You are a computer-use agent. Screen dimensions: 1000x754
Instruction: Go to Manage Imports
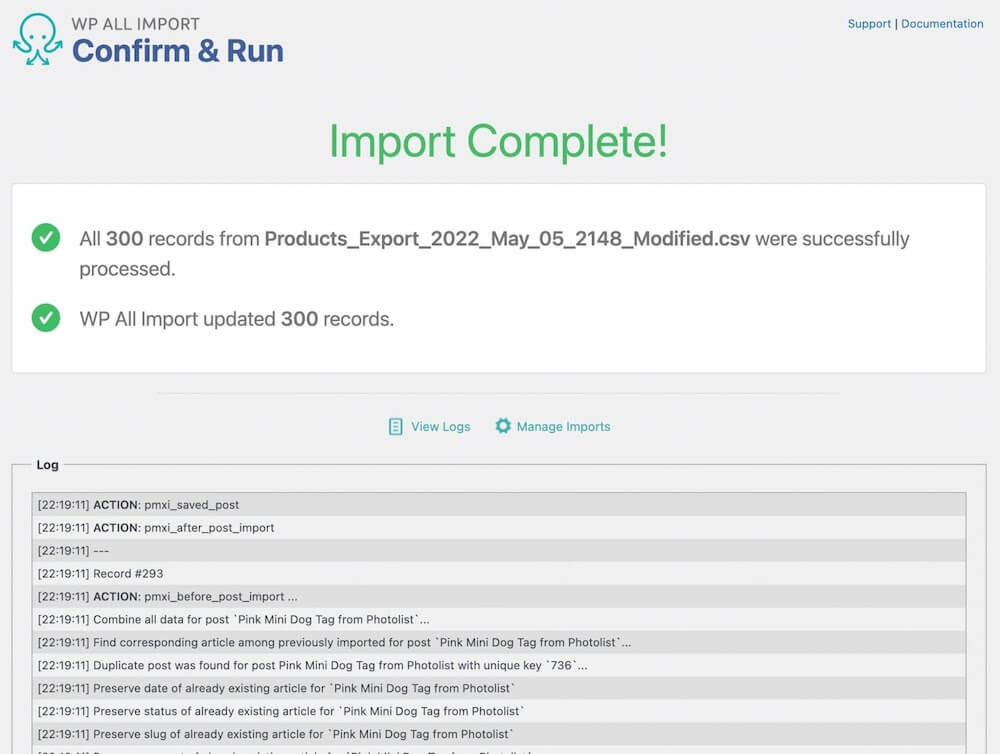[563, 426]
